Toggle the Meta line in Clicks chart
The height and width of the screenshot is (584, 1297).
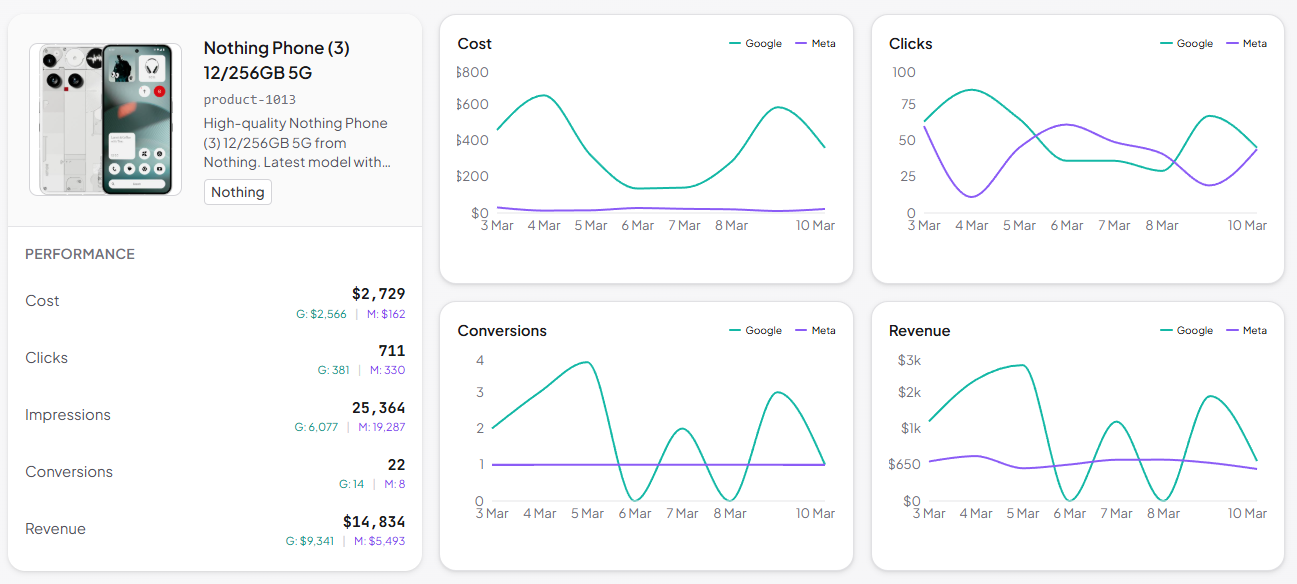[1246, 43]
